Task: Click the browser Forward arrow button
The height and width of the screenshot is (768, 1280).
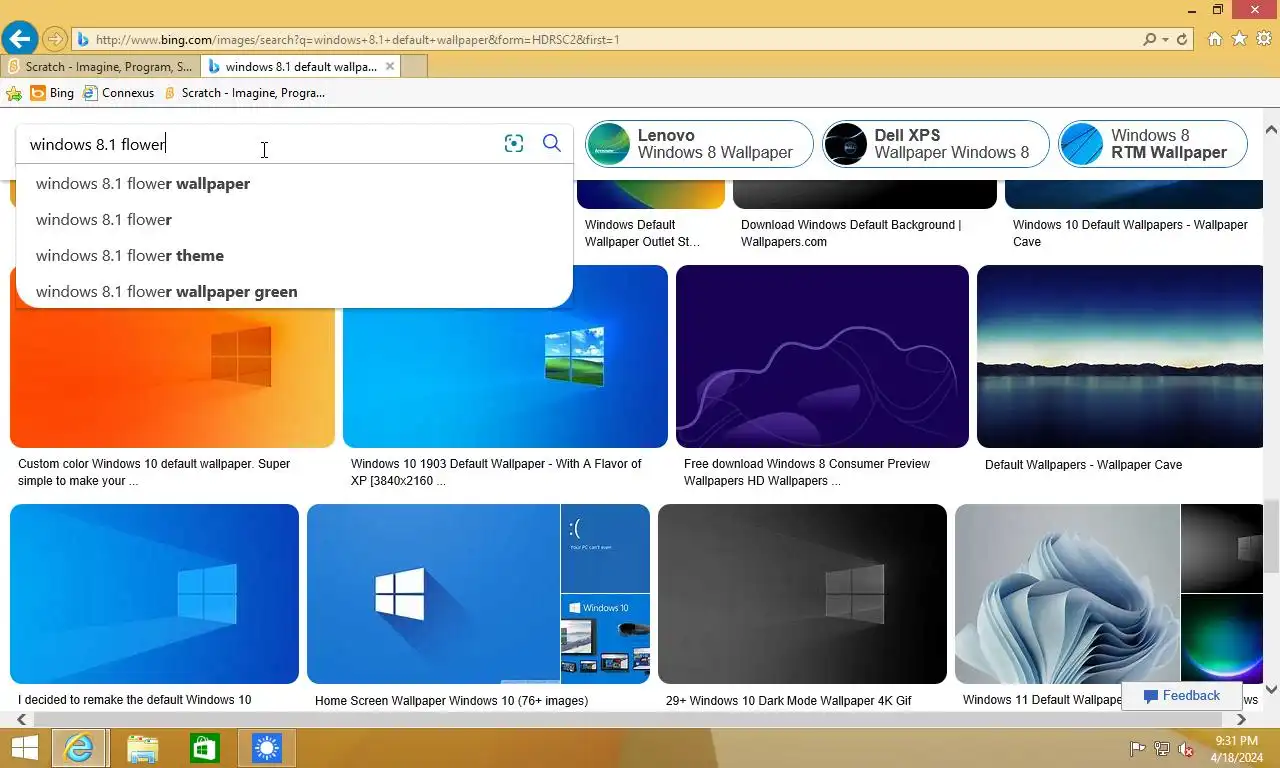Action: coord(55,40)
